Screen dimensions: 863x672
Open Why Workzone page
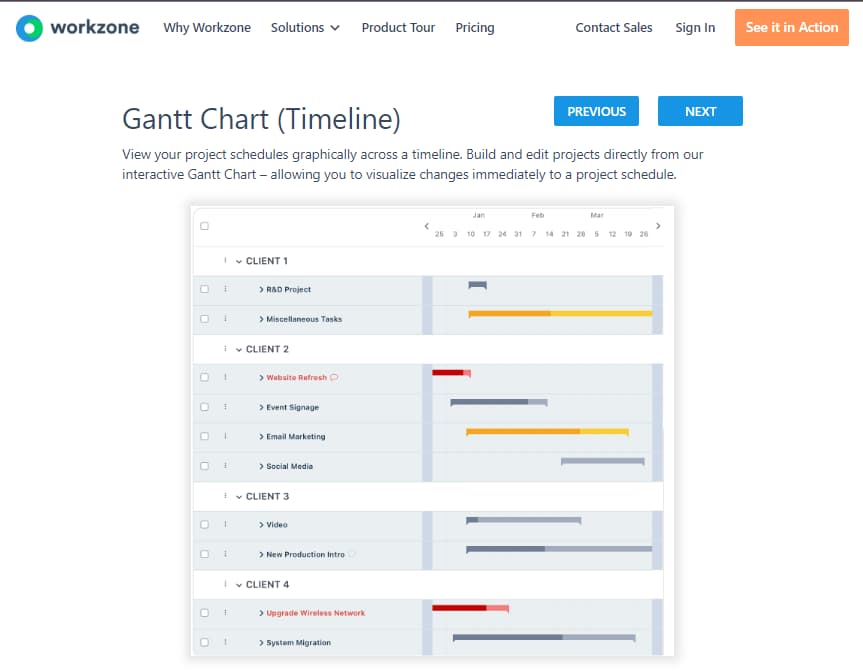207,28
